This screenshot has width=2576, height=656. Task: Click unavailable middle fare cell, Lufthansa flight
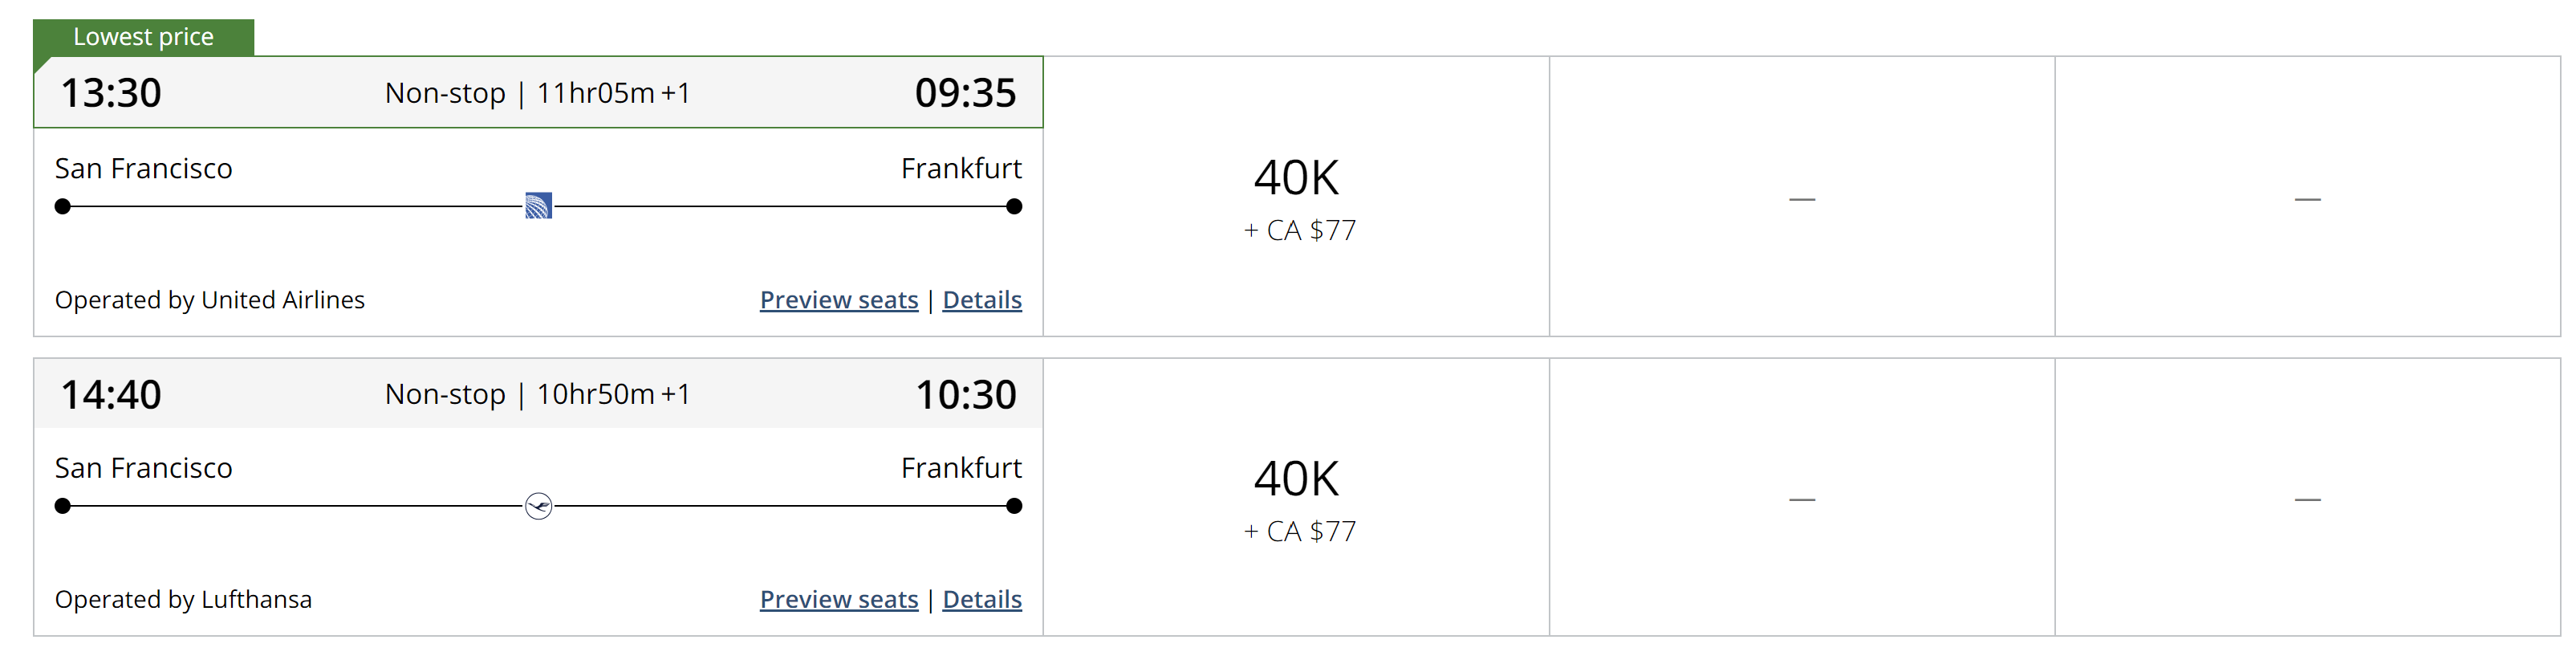point(1801,498)
